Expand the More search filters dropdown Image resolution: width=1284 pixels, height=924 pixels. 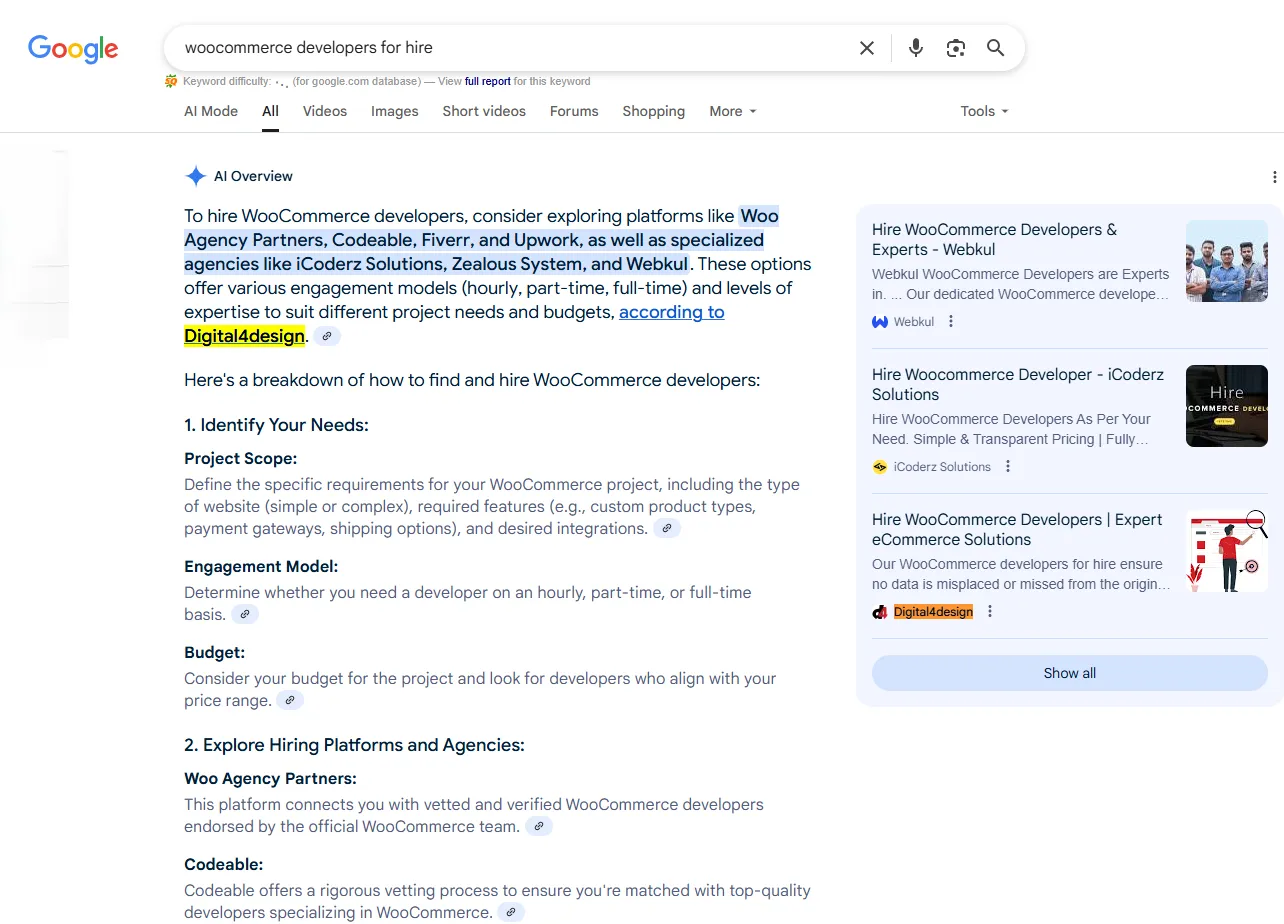click(x=732, y=111)
